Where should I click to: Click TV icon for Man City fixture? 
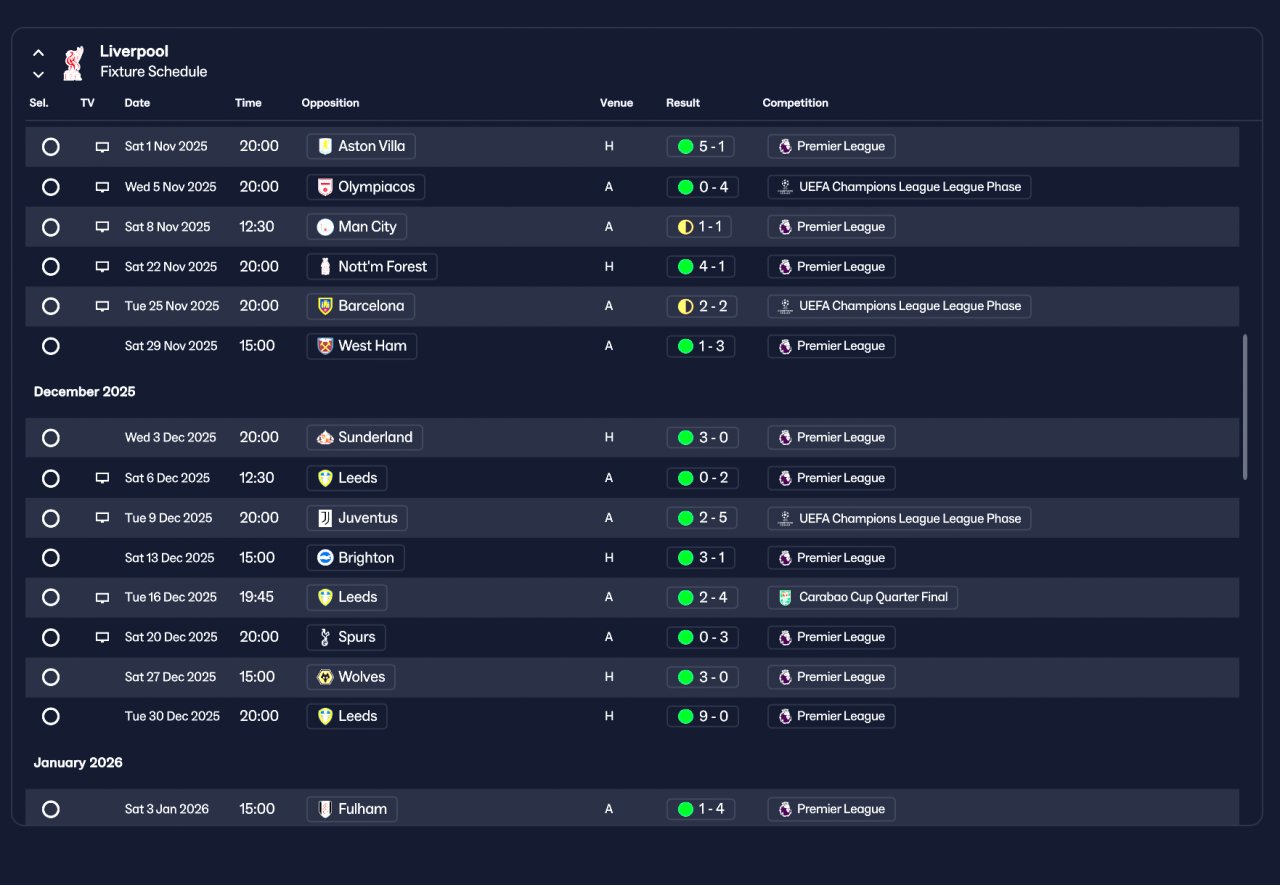coord(102,227)
